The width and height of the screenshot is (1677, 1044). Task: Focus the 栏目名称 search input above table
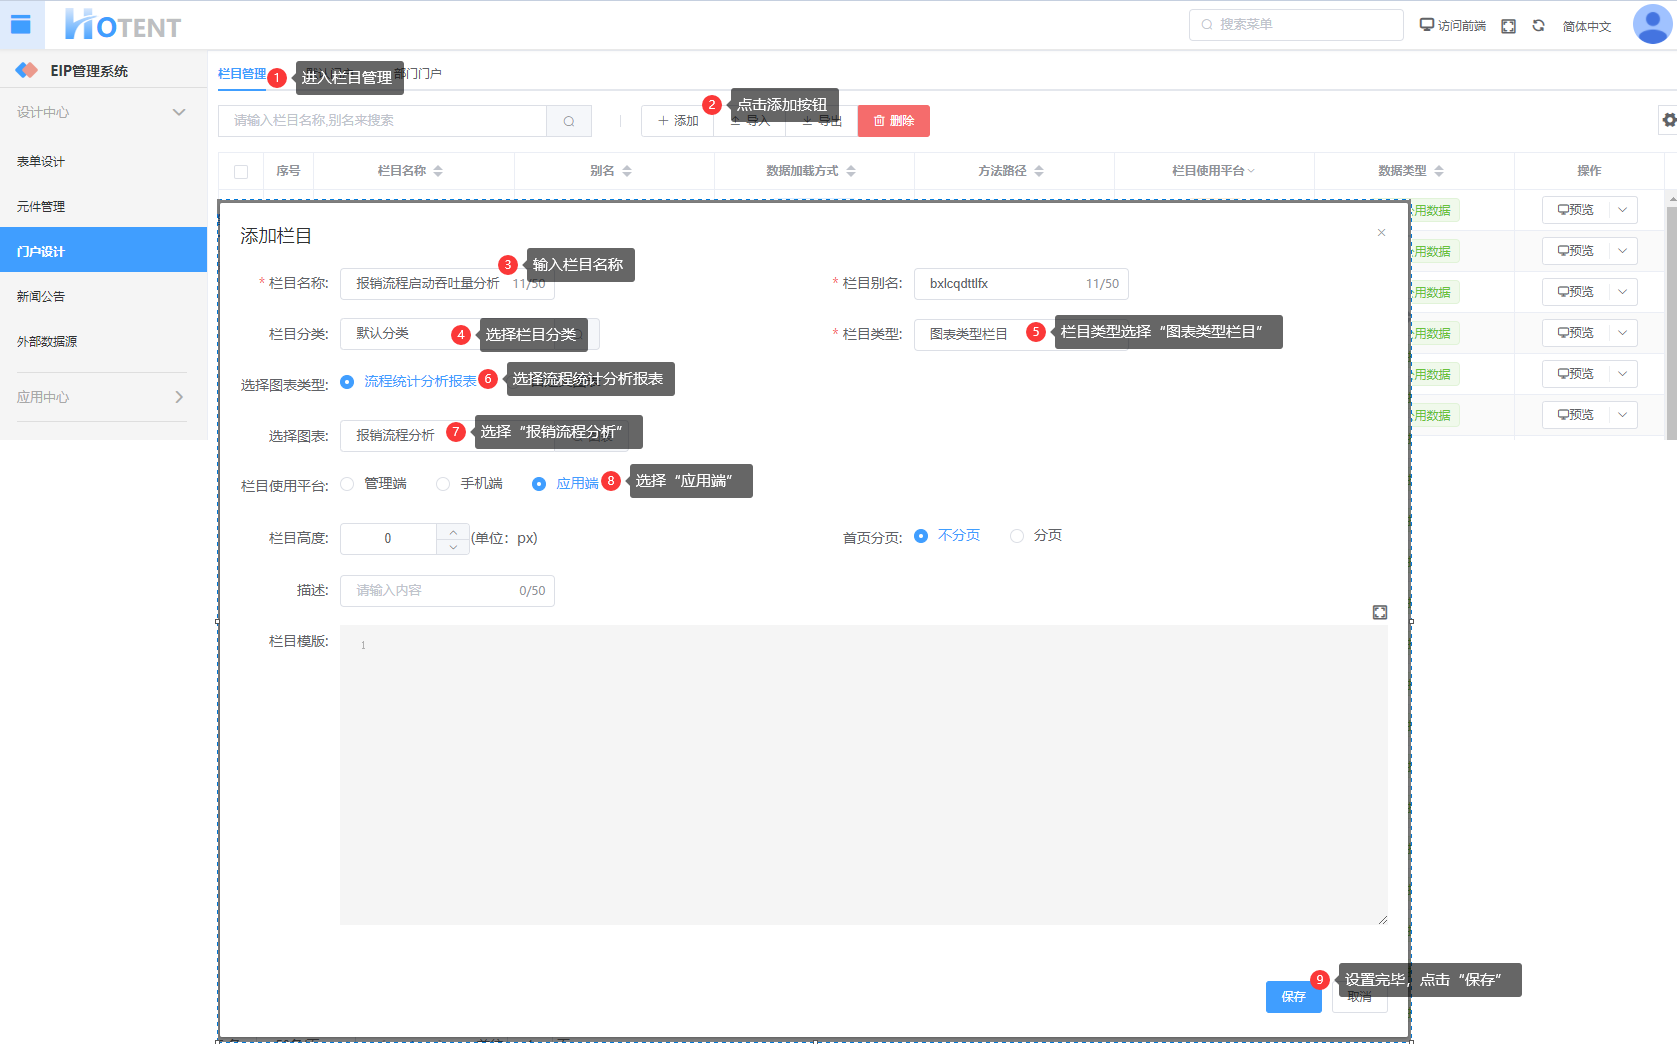[x=383, y=121]
